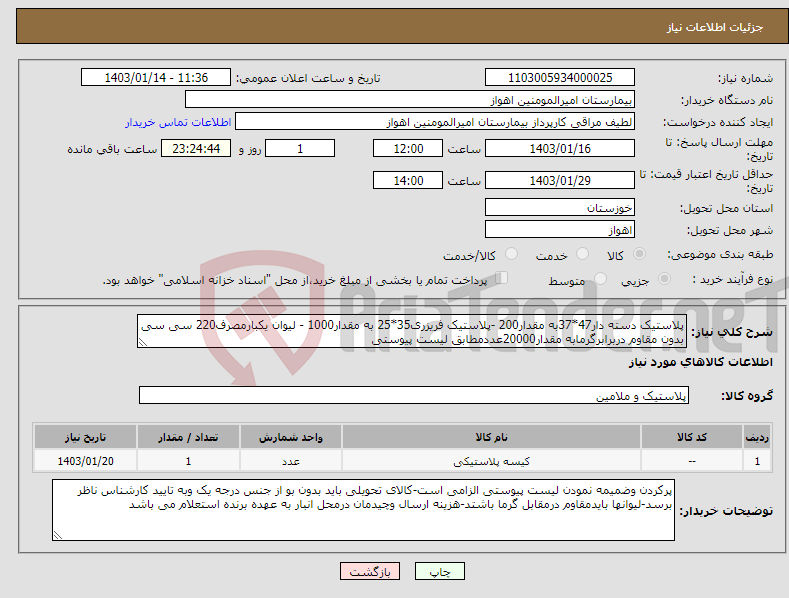Click the طبقه بندی موضوعی label
The height and width of the screenshot is (598, 789).
720,254
